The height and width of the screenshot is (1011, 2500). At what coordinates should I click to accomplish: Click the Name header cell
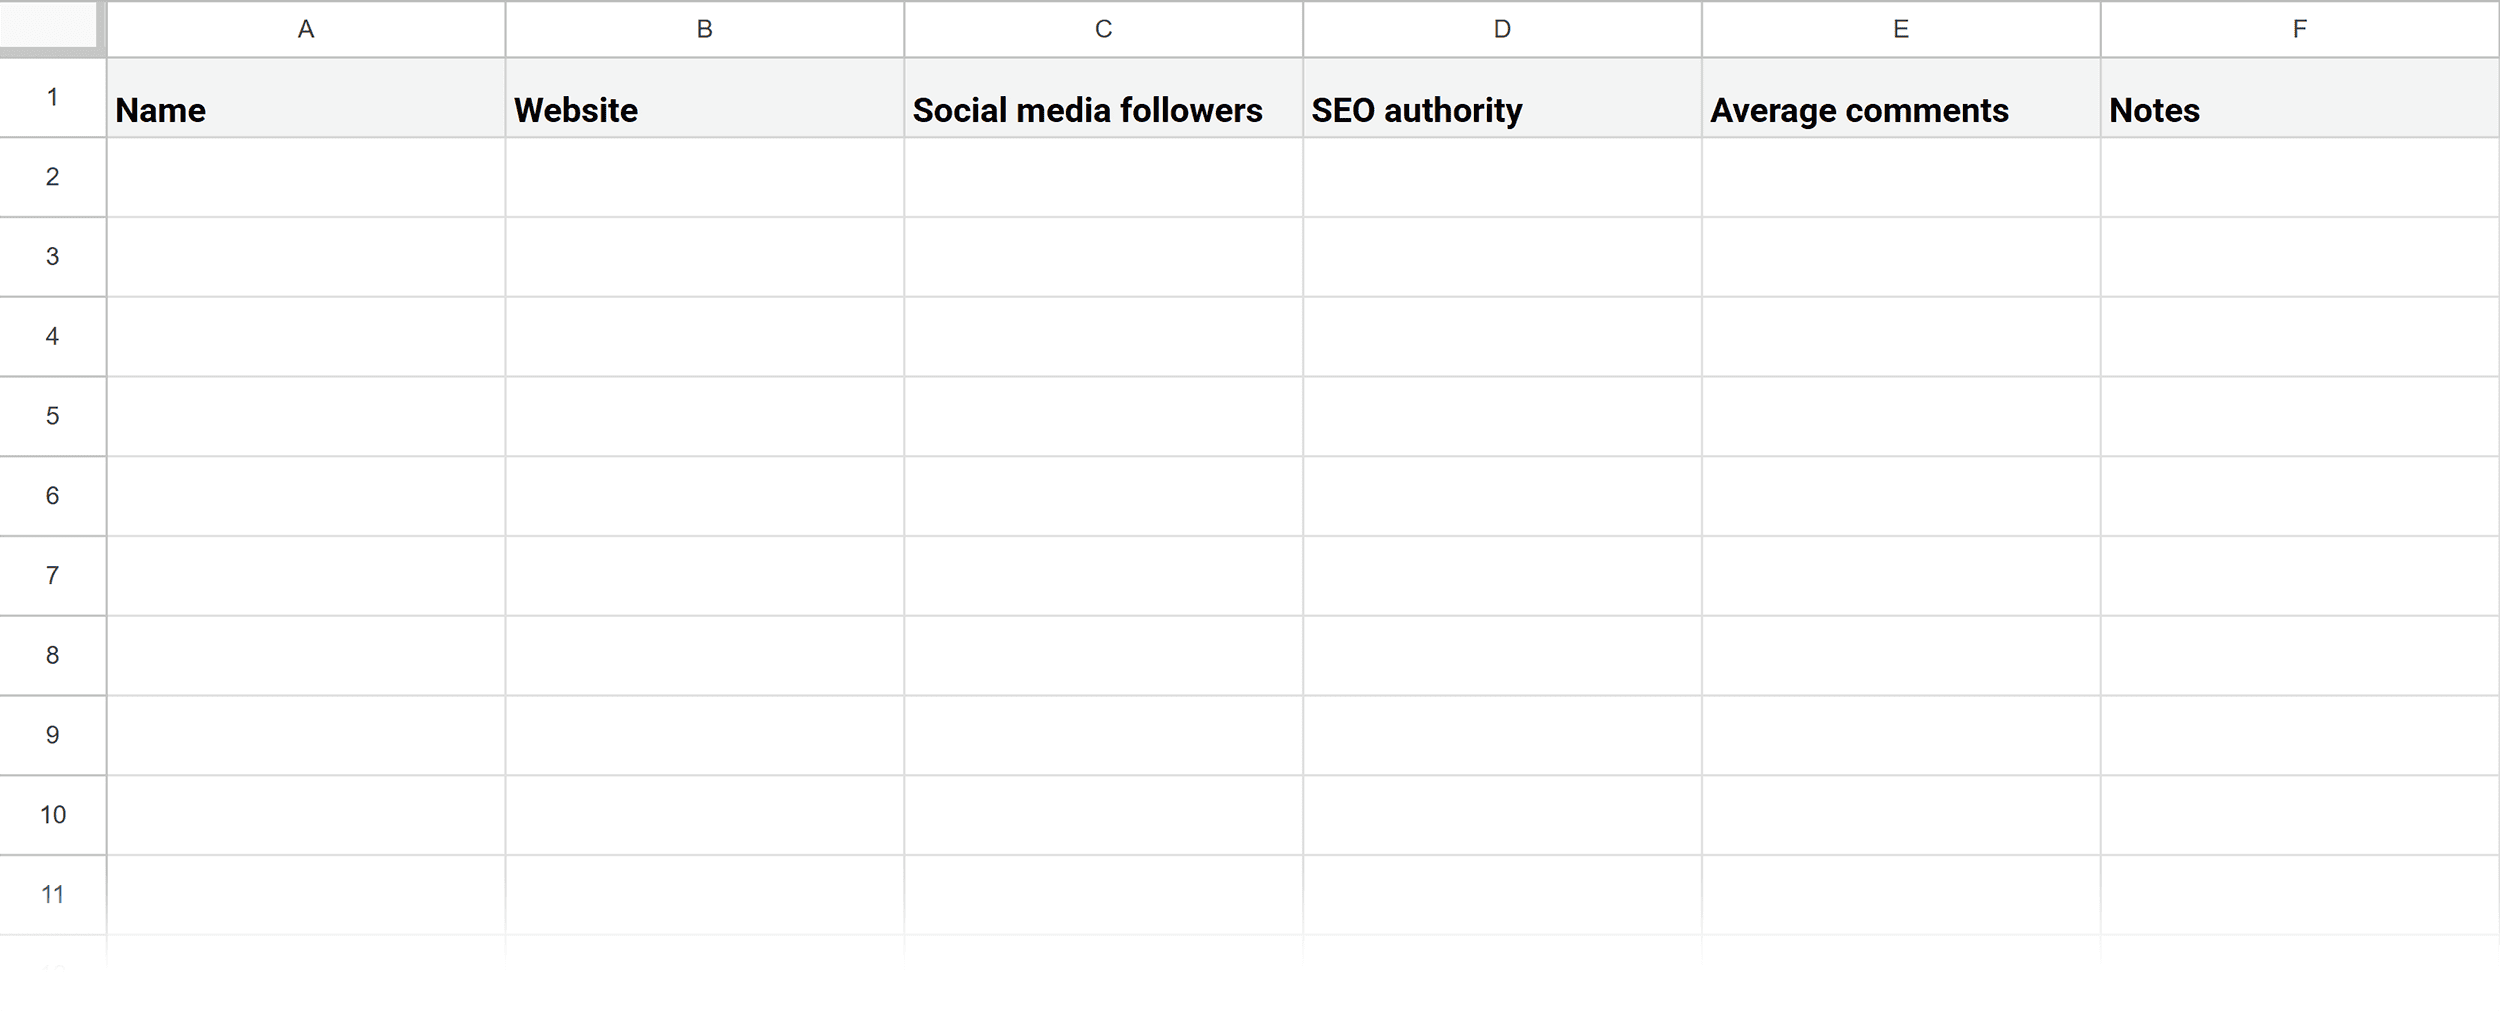tap(306, 110)
